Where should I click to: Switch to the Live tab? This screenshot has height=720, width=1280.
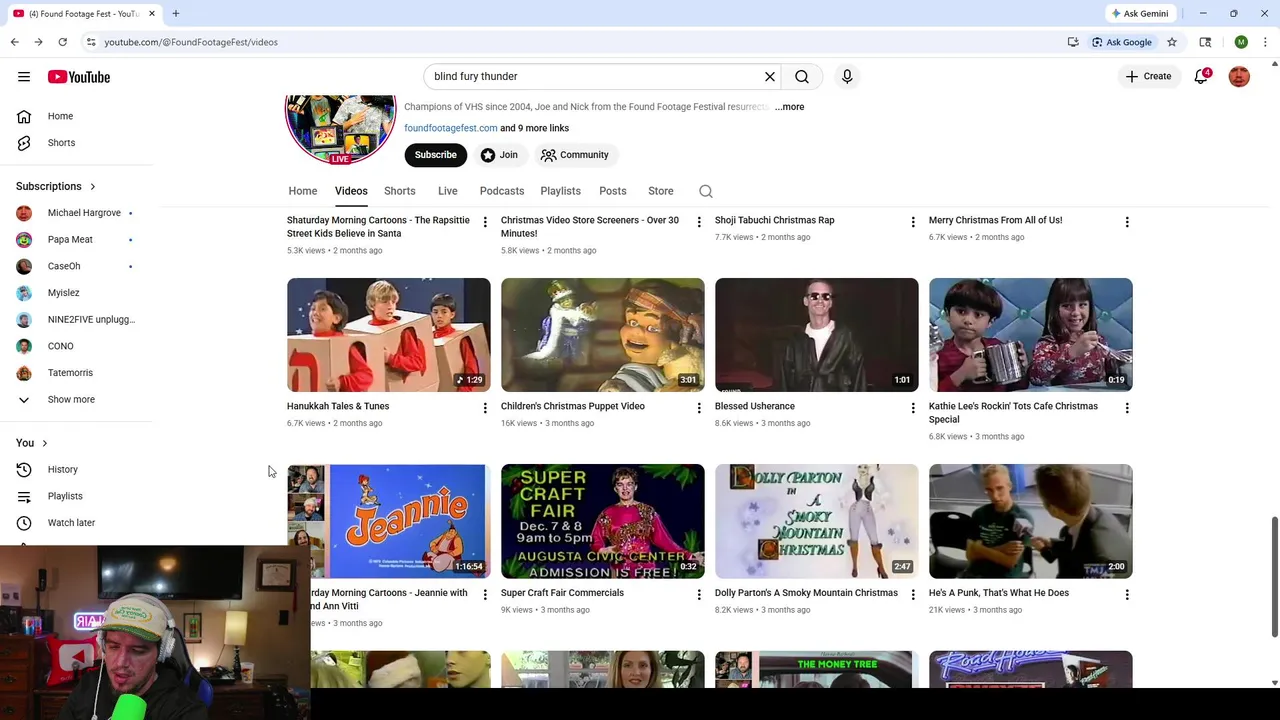[x=447, y=191]
